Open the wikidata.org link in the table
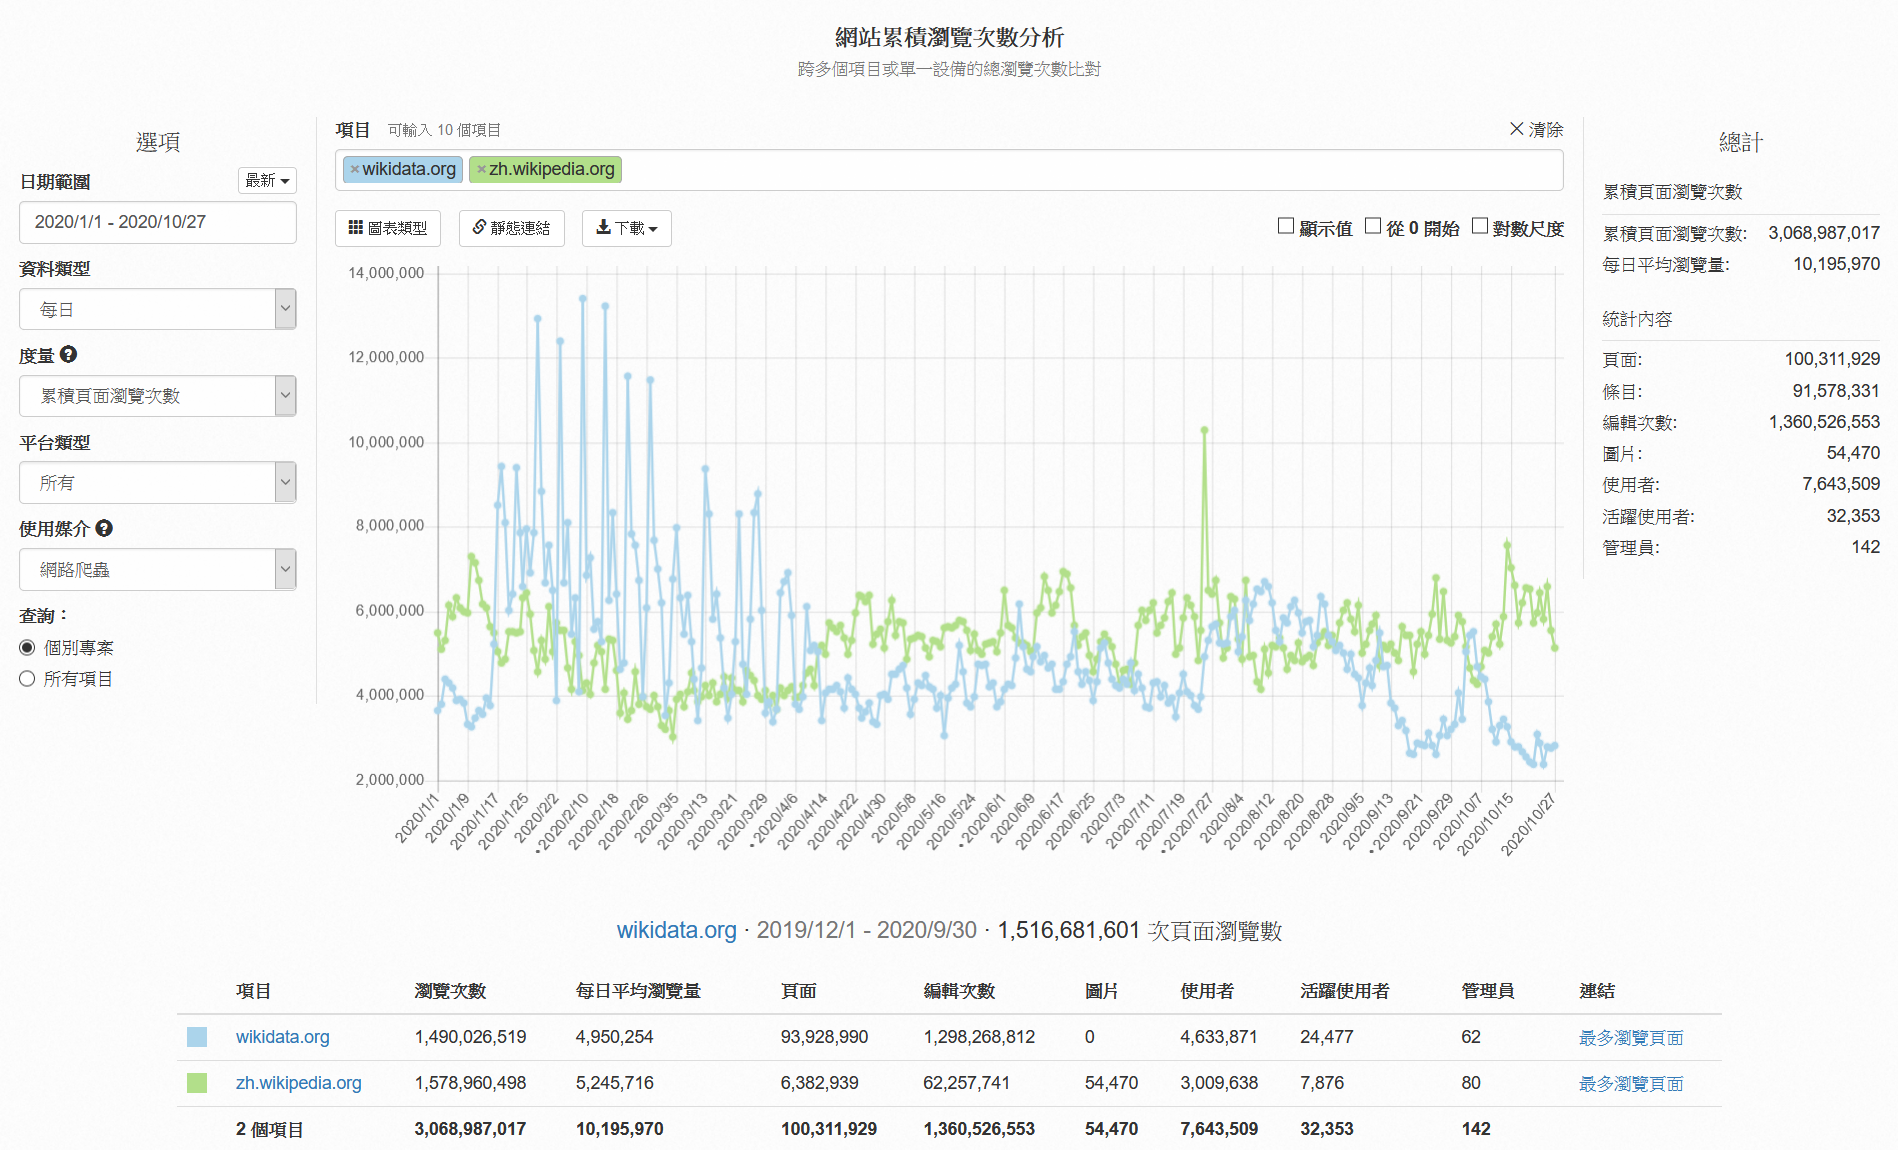1898x1150 pixels. click(283, 1037)
